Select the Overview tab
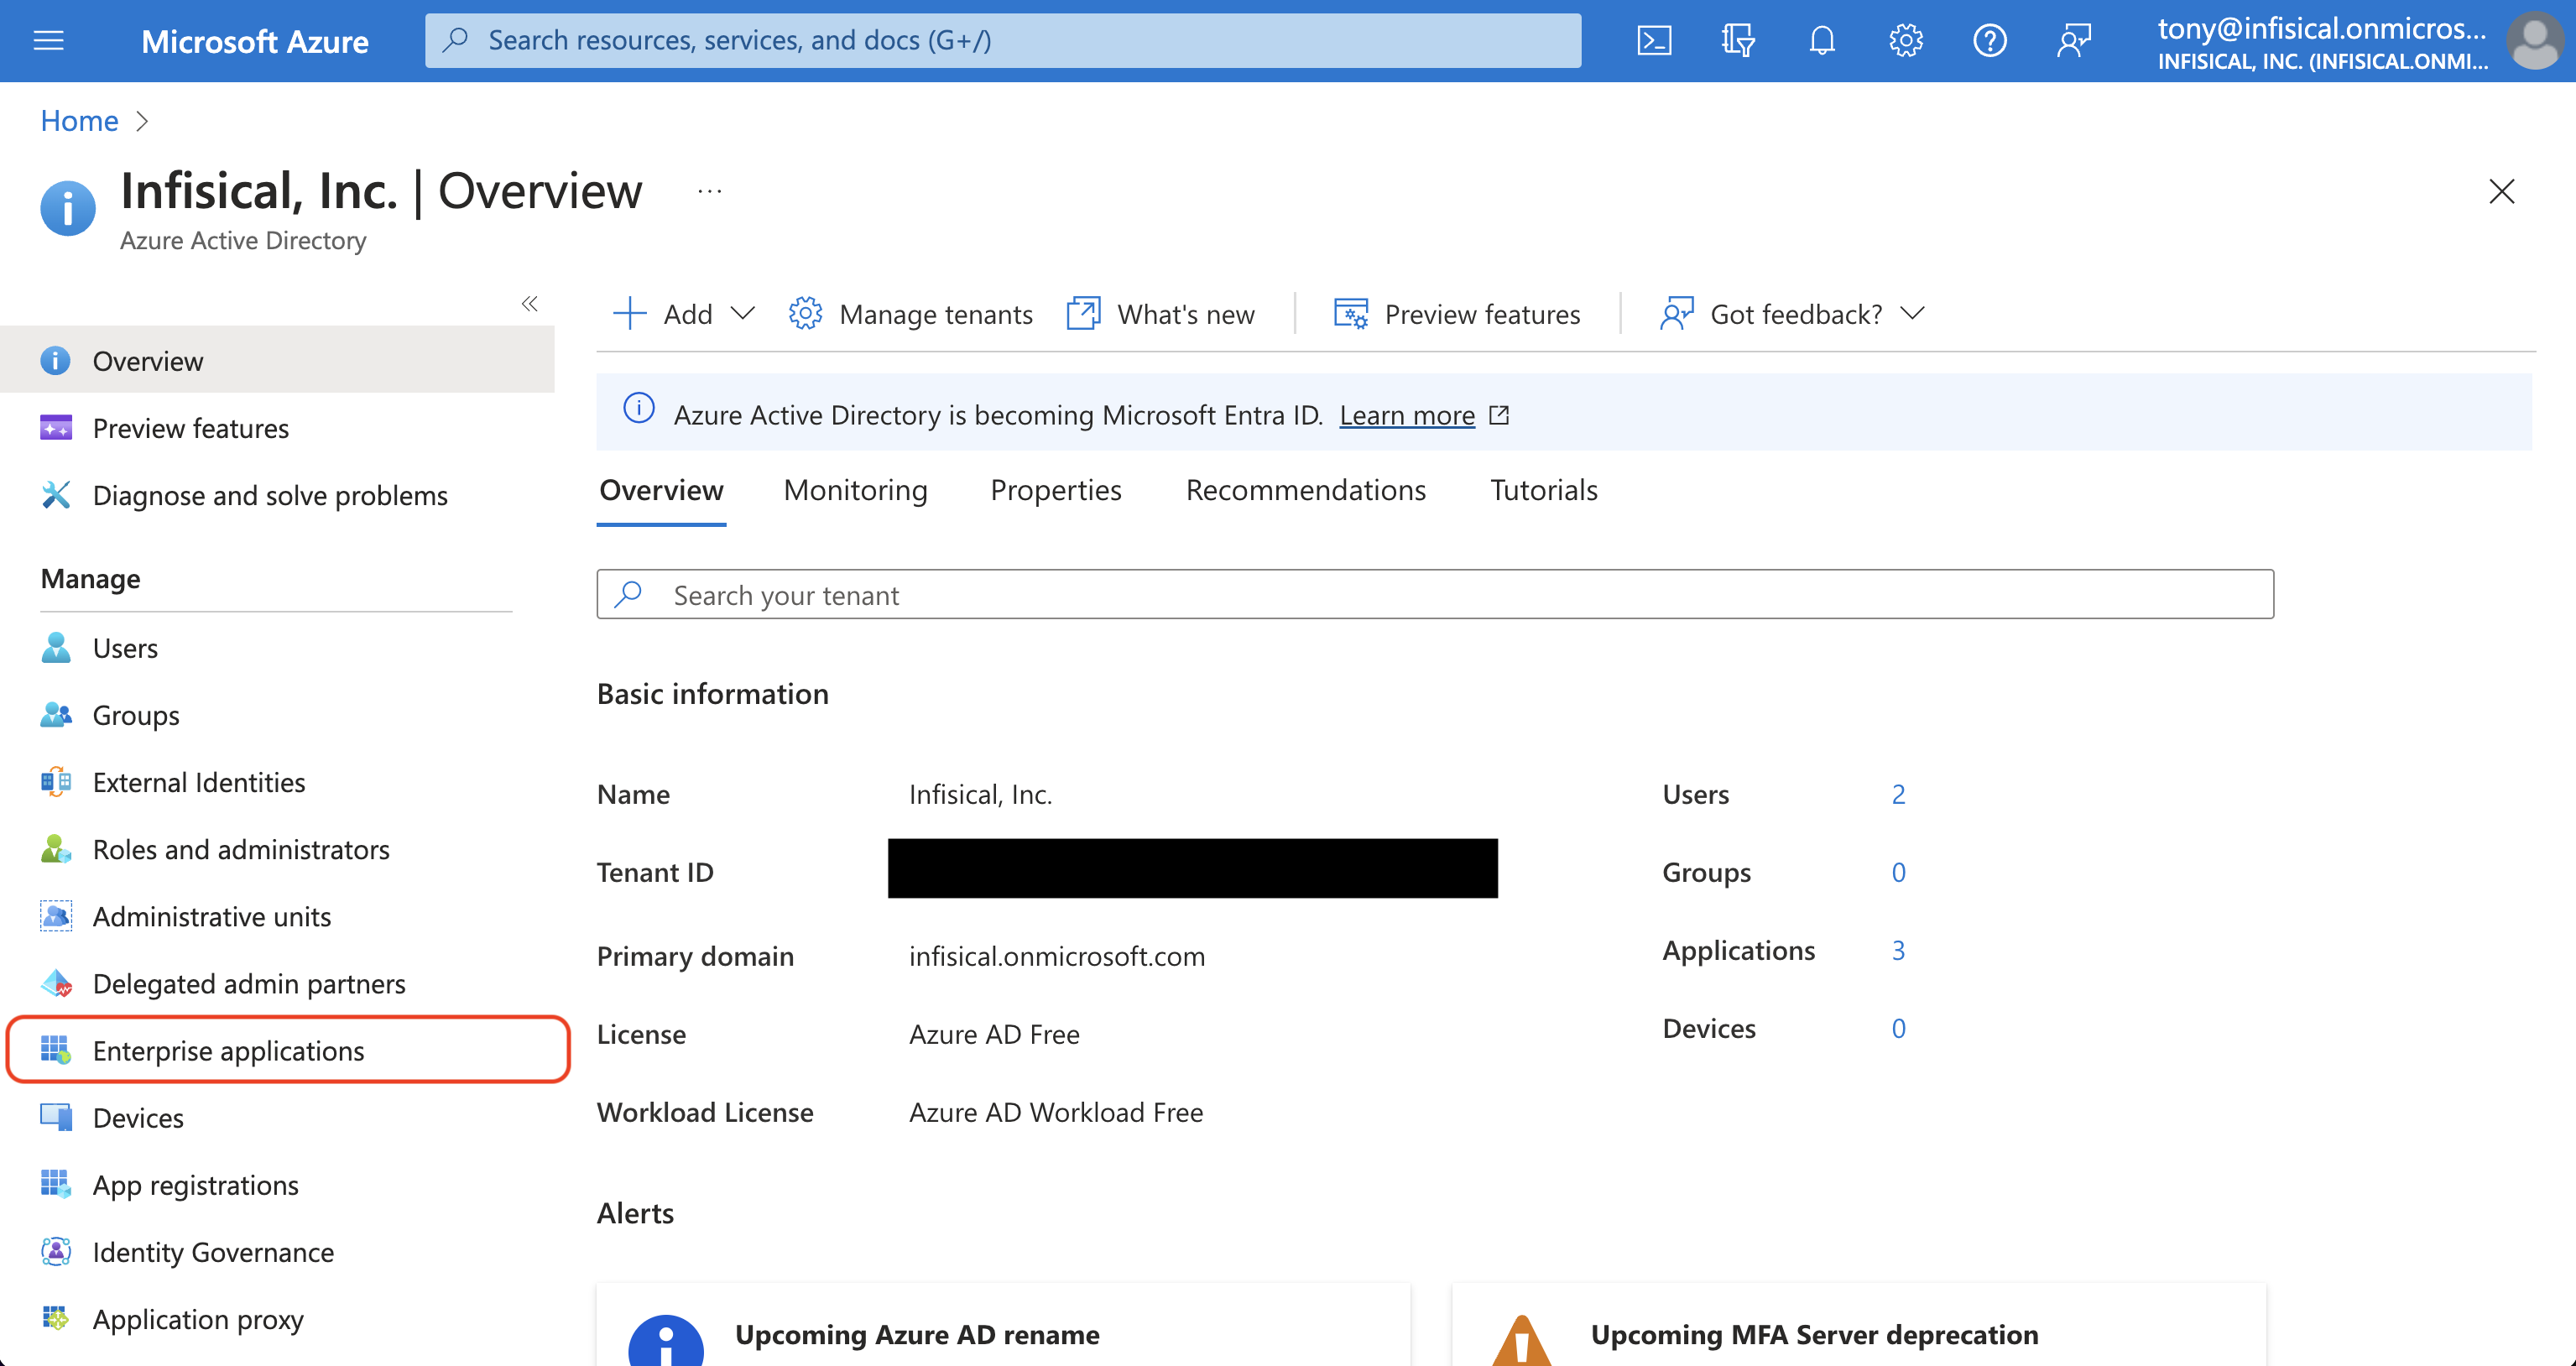Image resolution: width=2576 pixels, height=1366 pixels. coord(661,490)
